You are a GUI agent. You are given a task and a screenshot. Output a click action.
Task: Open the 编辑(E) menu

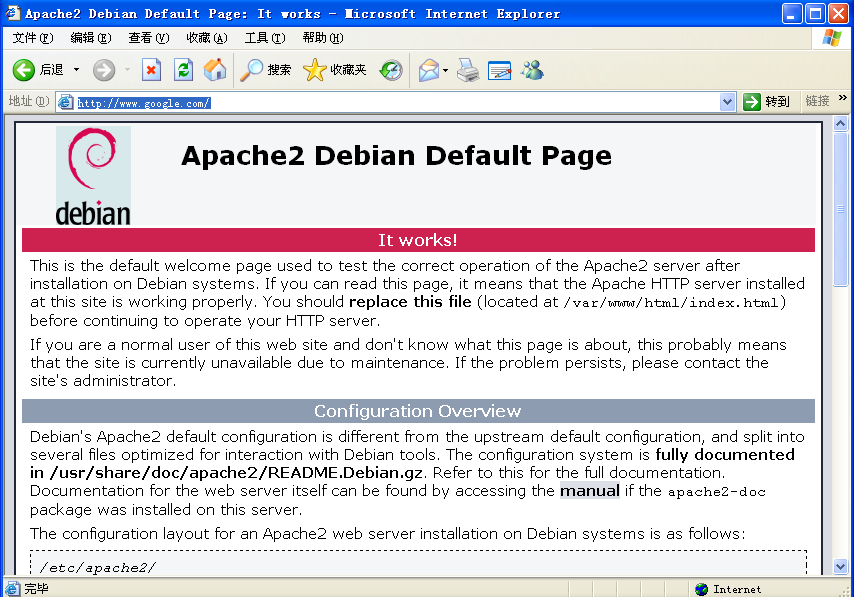(x=91, y=38)
